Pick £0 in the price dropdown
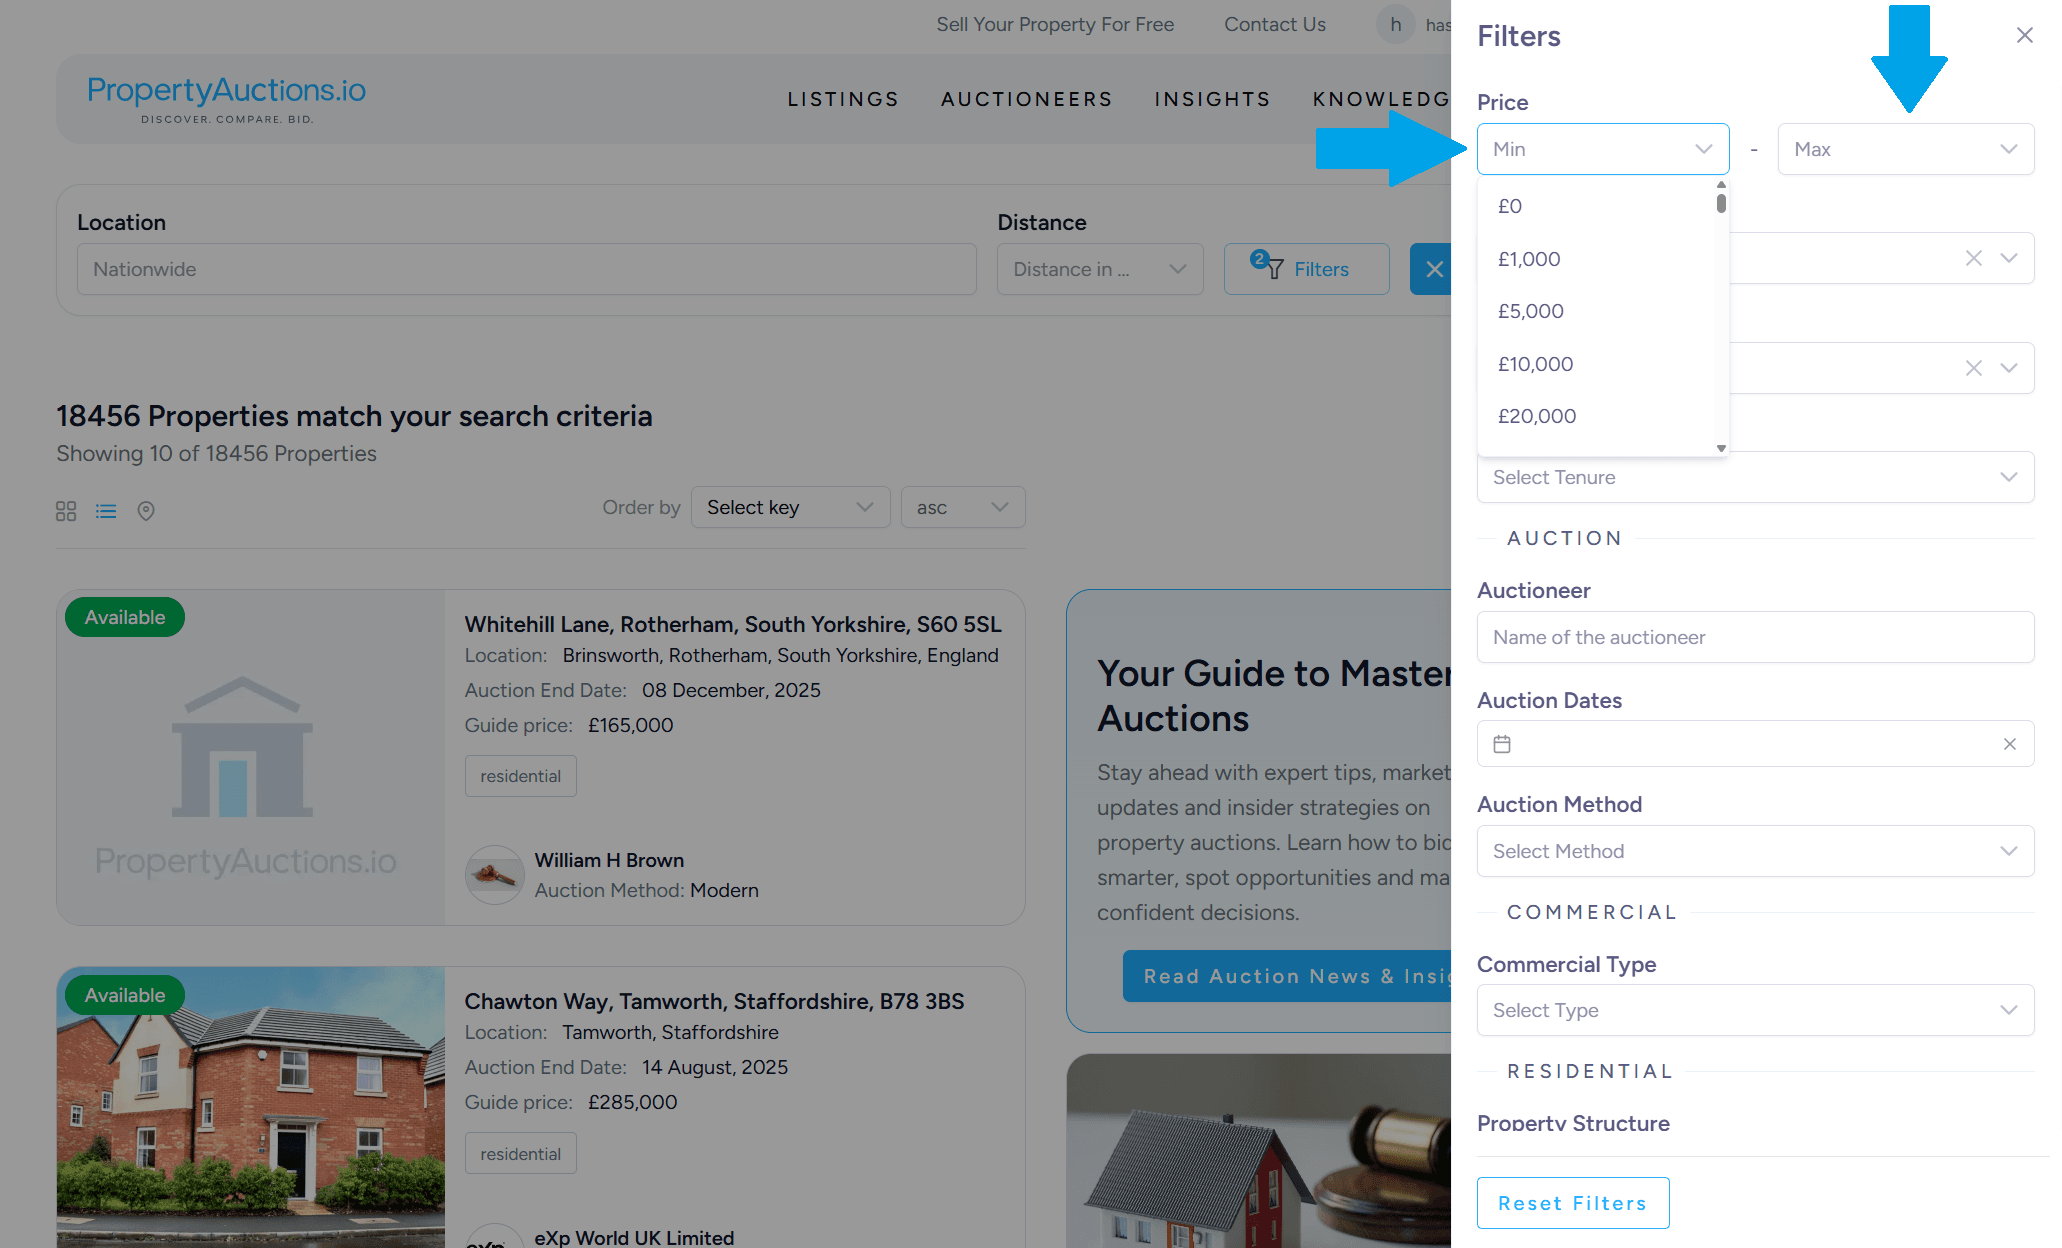This screenshot has width=2062, height=1248. tap(1509, 206)
